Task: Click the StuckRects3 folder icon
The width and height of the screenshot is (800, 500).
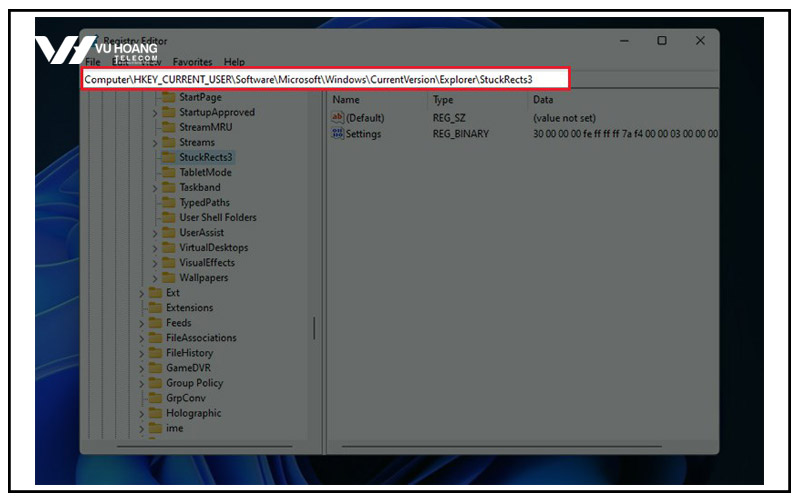Action: 168,157
